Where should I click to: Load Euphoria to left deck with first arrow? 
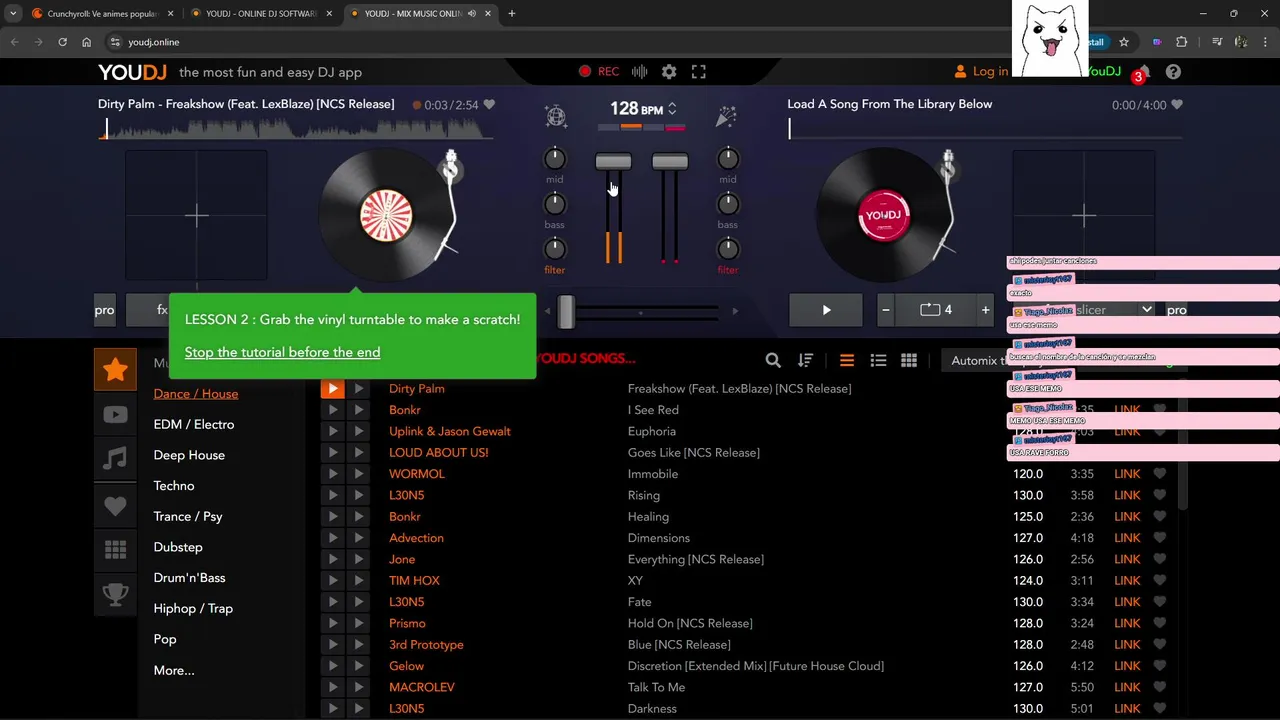pos(332,431)
